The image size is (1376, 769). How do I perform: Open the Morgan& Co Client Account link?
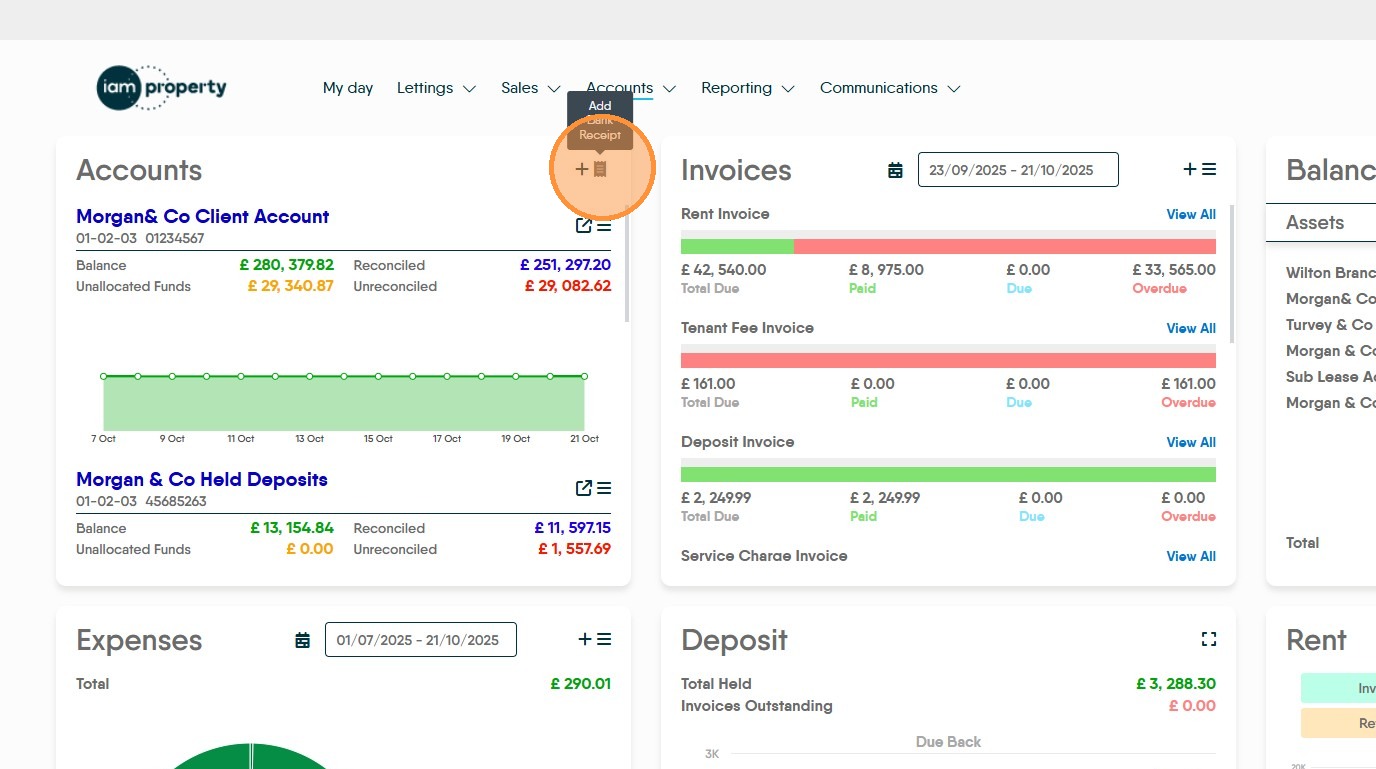(x=203, y=217)
